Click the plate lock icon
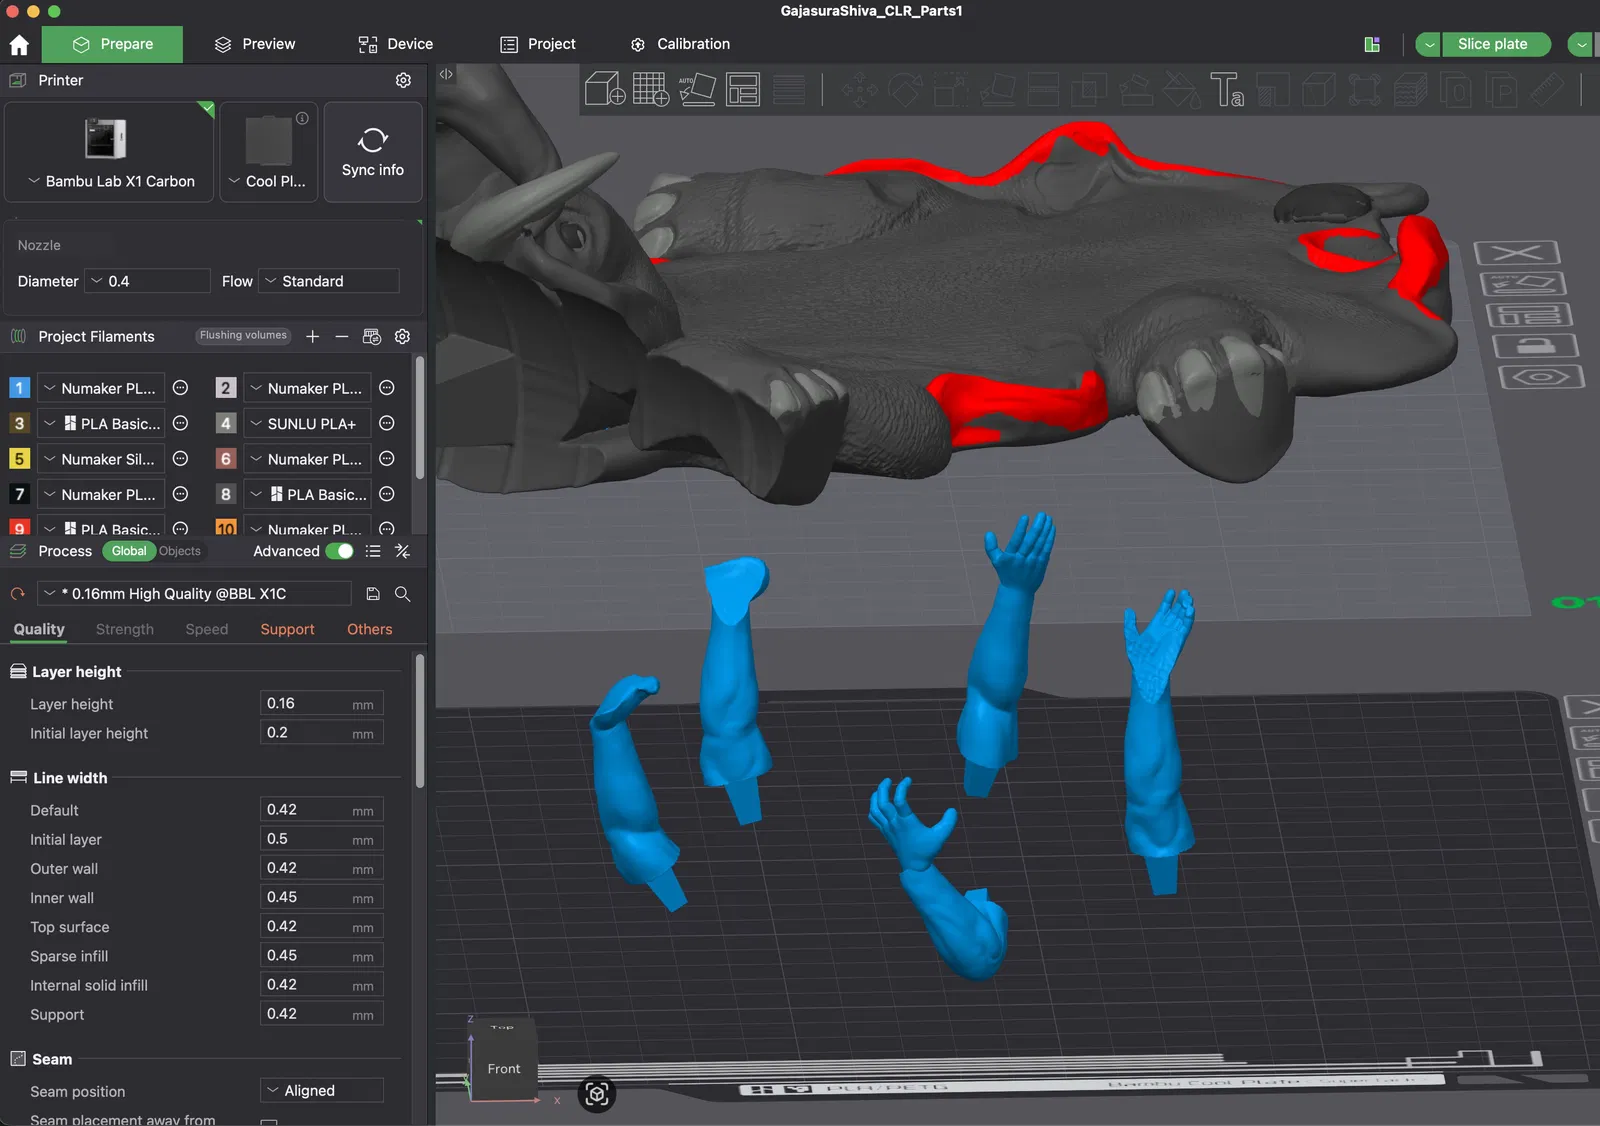This screenshot has height=1126, width=1600. coord(1535,346)
